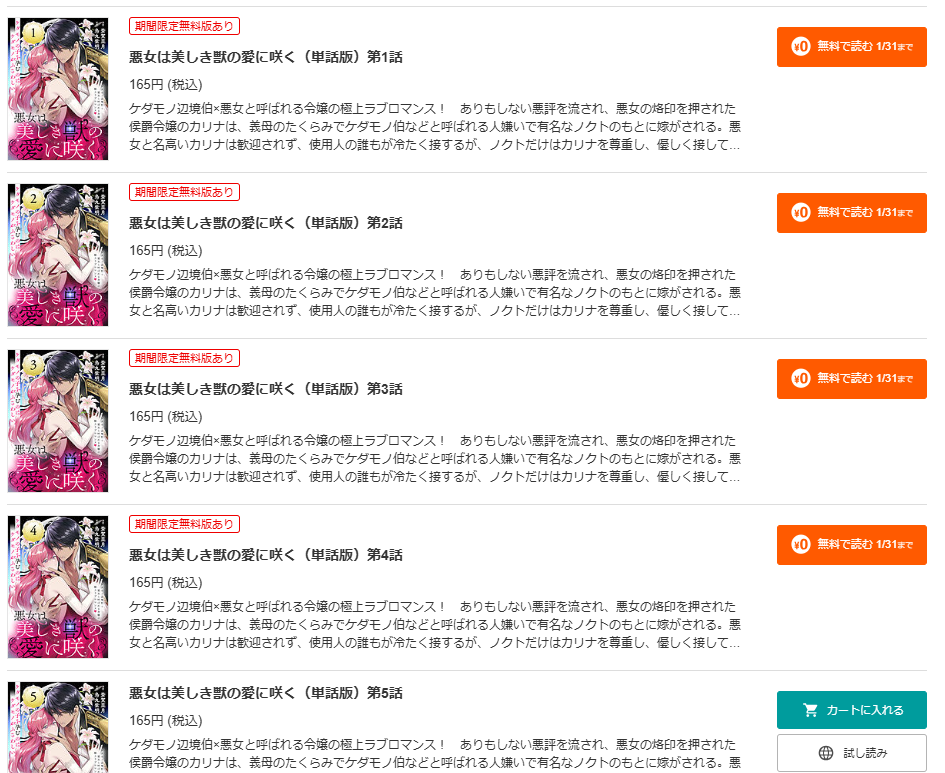Click the shopping cart icon for episode 5
The image size is (945, 773).
(811, 710)
